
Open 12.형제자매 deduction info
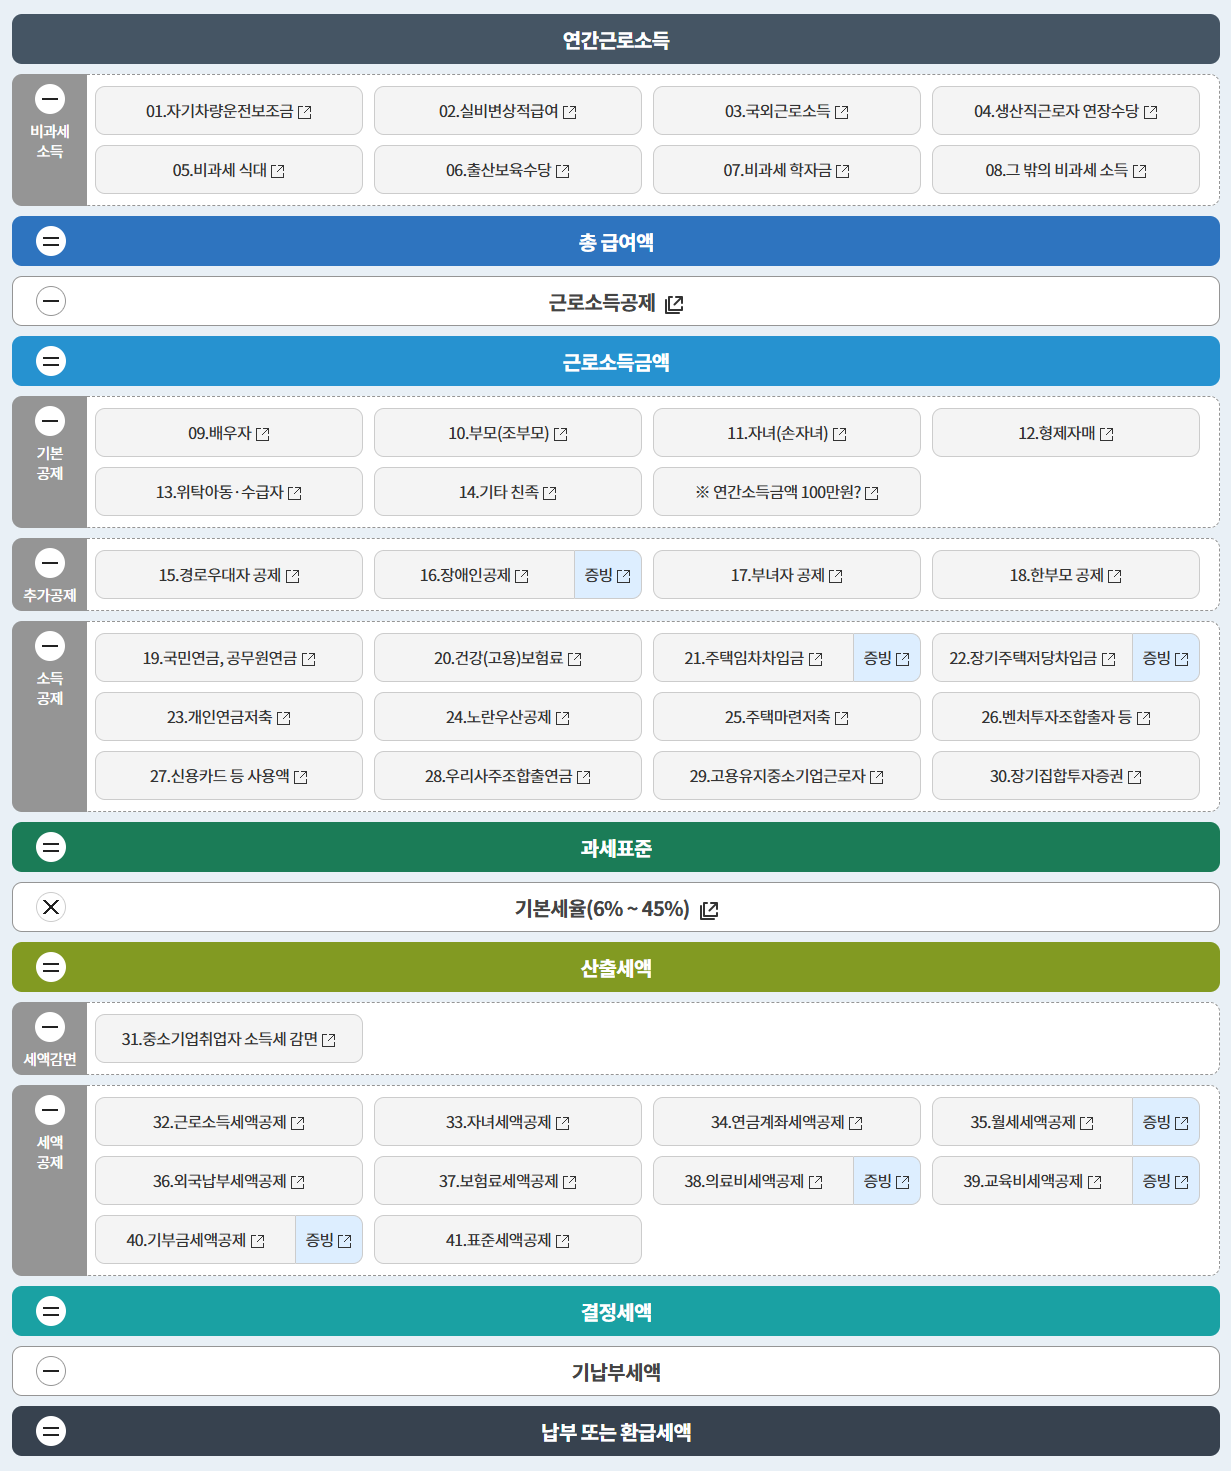click(x=1066, y=433)
